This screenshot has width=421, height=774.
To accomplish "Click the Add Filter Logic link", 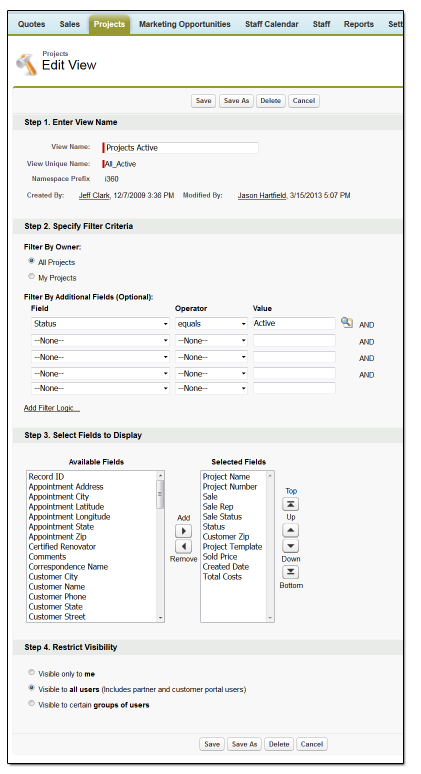I will pos(51,408).
